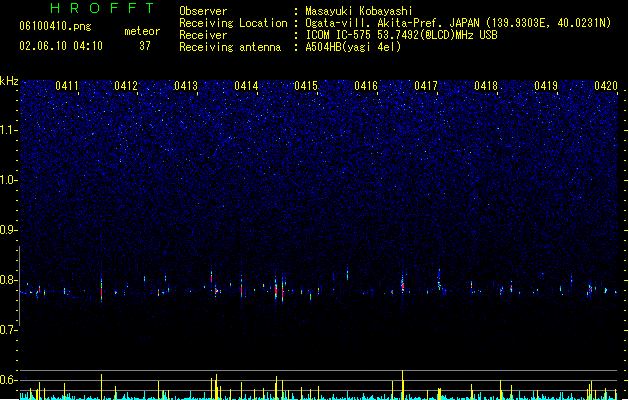The image size is (629, 400).
Task: Click the 0.8 kHz axis label
Action: point(8,280)
